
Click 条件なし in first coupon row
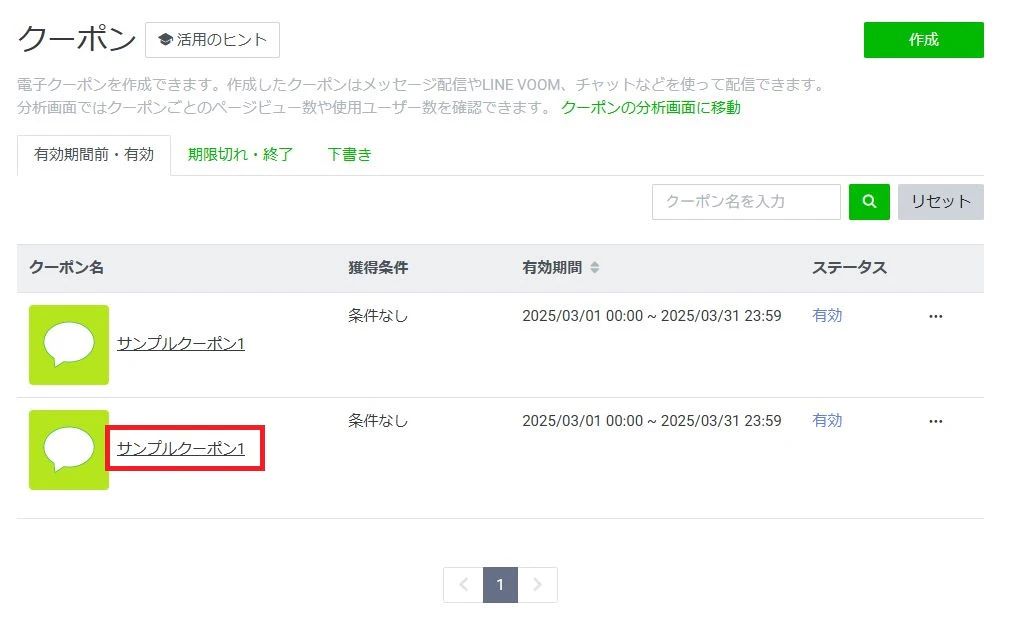pyautogui.click(x=378, y=316)
